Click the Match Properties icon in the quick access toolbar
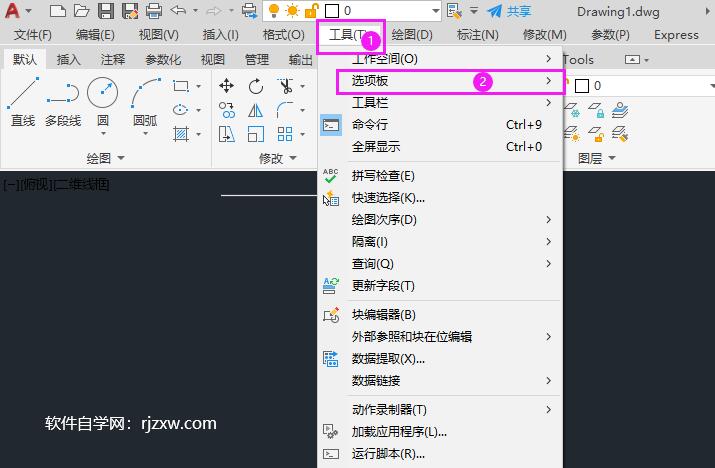 pyautogui.click(x=454, y=10)
